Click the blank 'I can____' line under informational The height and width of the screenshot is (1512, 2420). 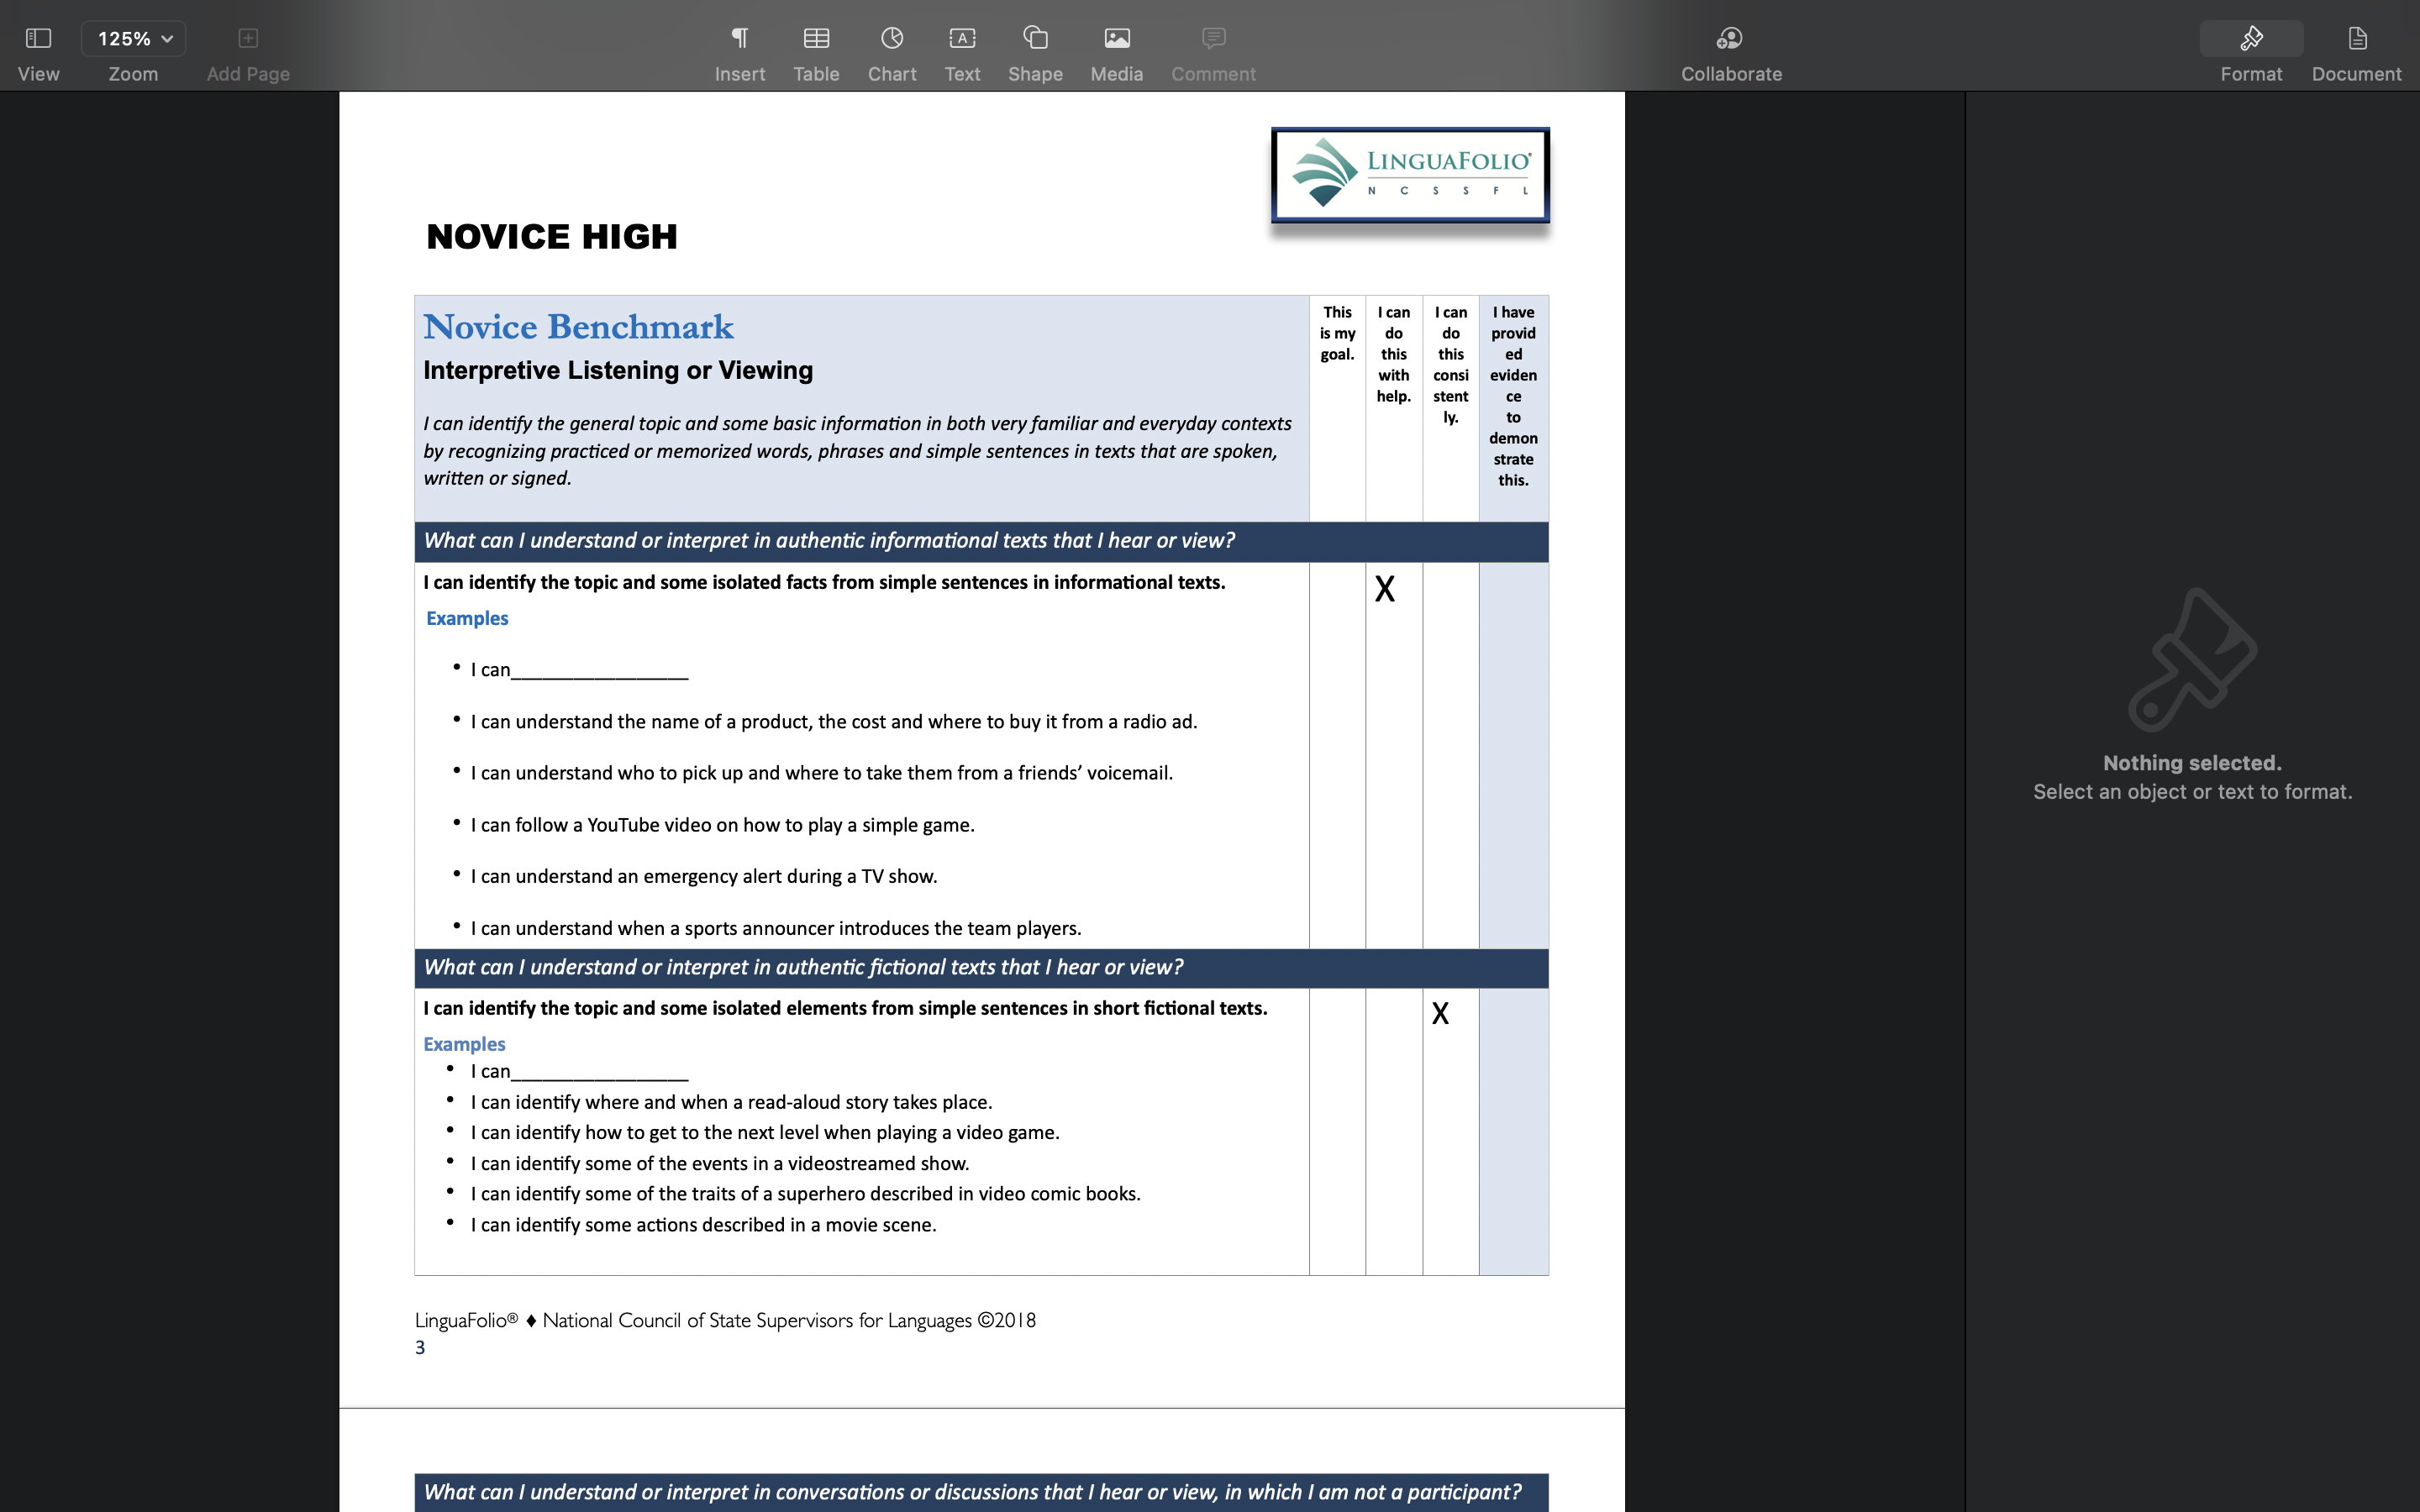[579, 670]
